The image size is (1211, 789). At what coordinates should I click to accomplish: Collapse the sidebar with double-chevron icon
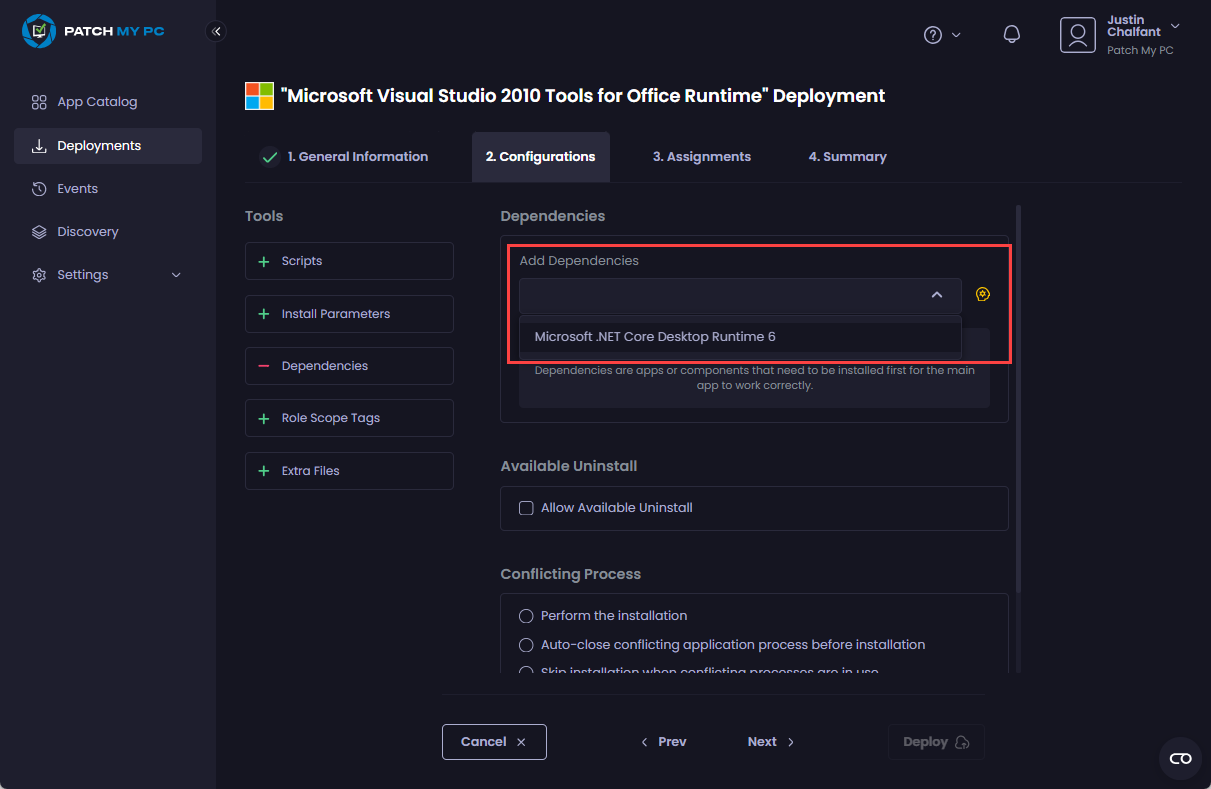coord(216,32)
